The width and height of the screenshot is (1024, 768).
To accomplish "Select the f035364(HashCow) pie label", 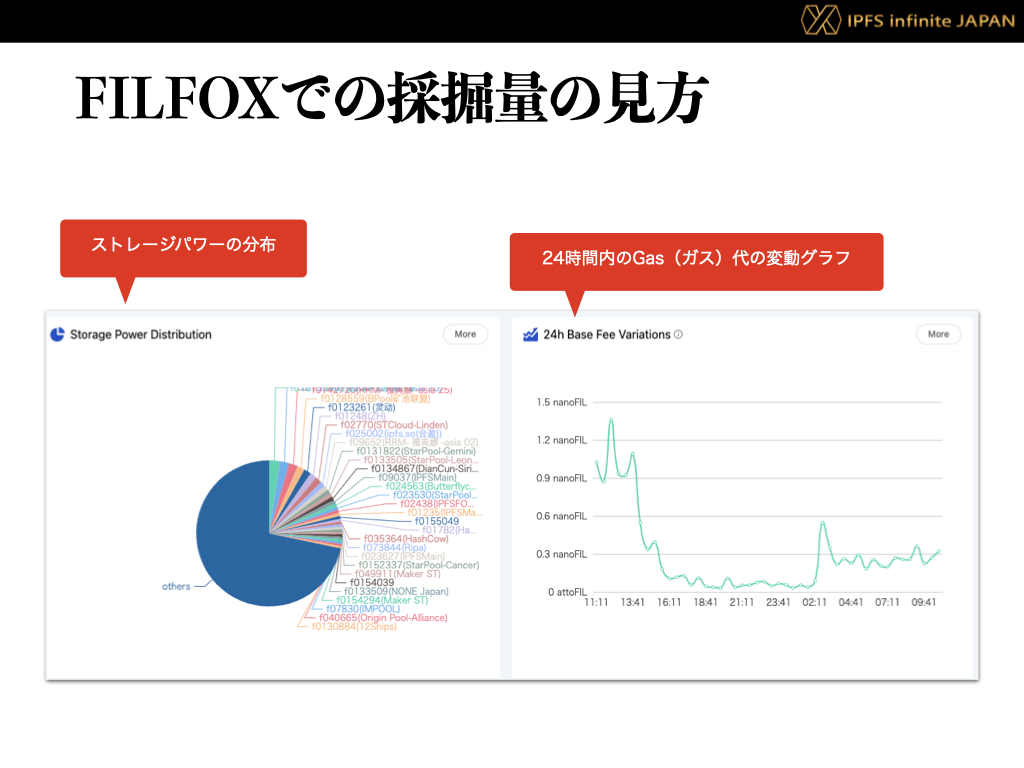I will [406, 539].
